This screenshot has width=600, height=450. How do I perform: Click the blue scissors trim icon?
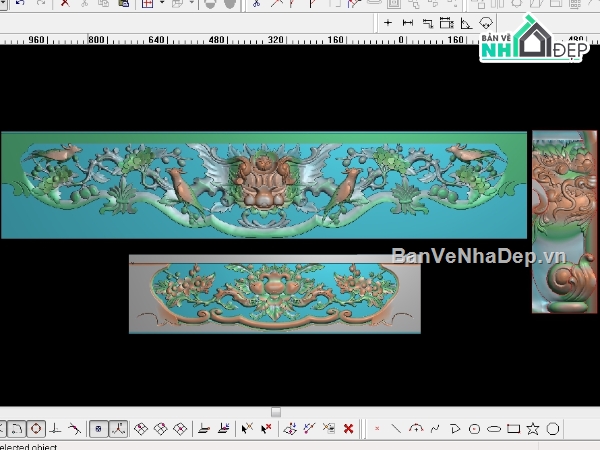256,4
